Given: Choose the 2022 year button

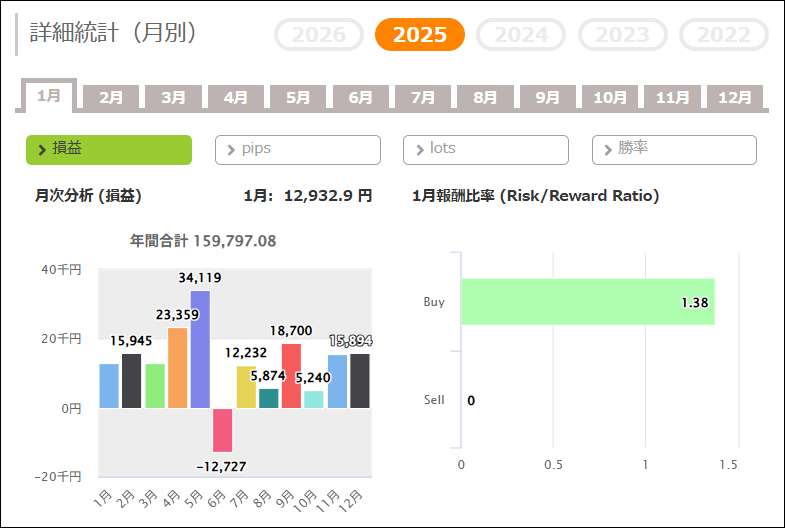Looking at the screenshot, I should click(x=723, y=35).
